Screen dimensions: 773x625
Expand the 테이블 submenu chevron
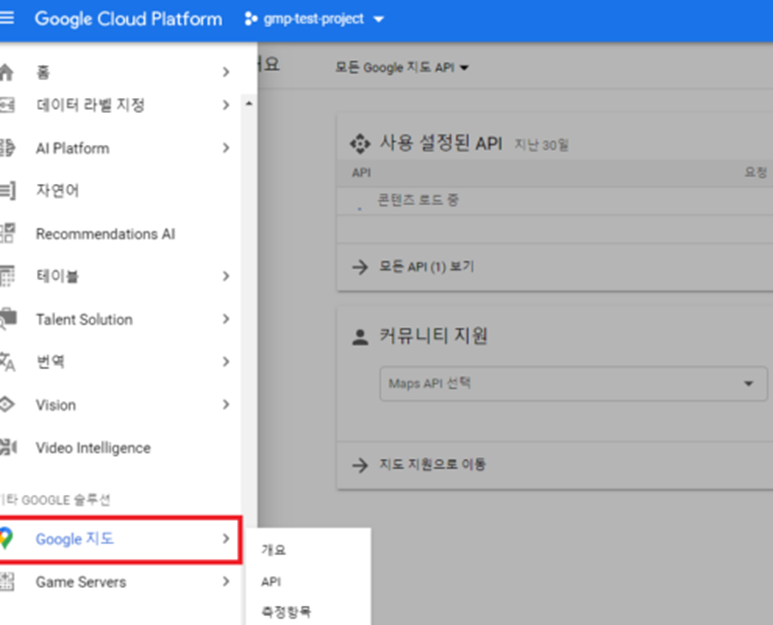[226, 276]
